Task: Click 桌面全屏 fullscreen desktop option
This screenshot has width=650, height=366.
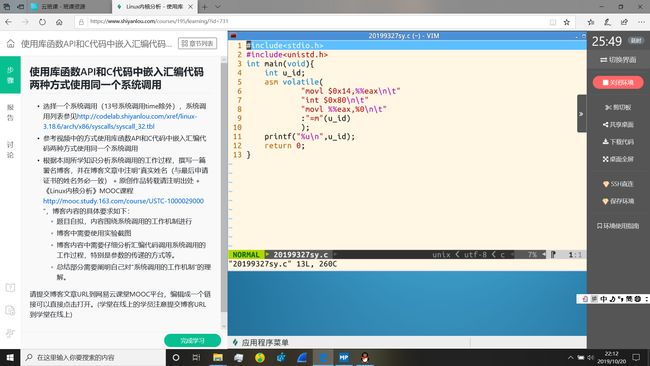Action: click(x=618, y=159)
